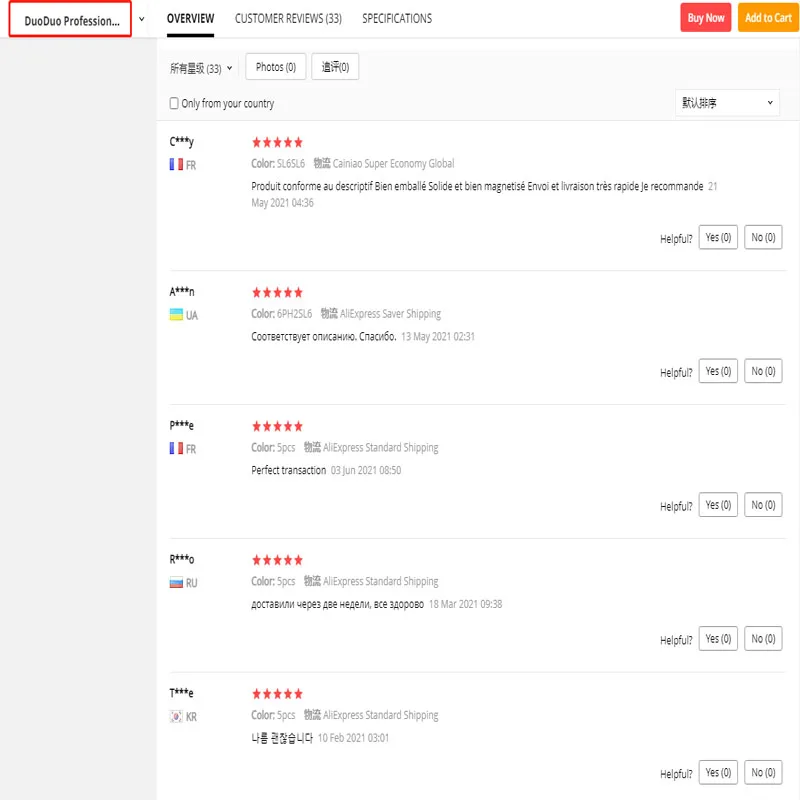Open the CUSTOMER REVIEWS (33) tab
Screen dimensions: 800x800
point(288,19)
